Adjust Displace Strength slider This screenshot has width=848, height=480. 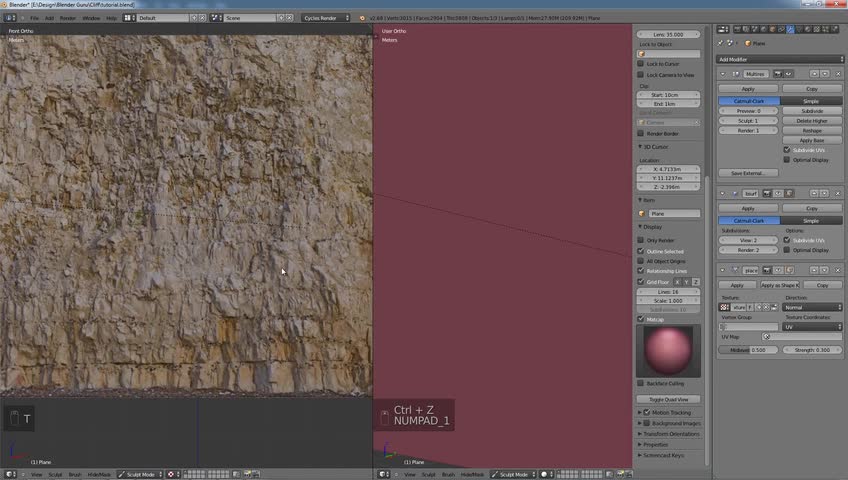coord(812,350)
